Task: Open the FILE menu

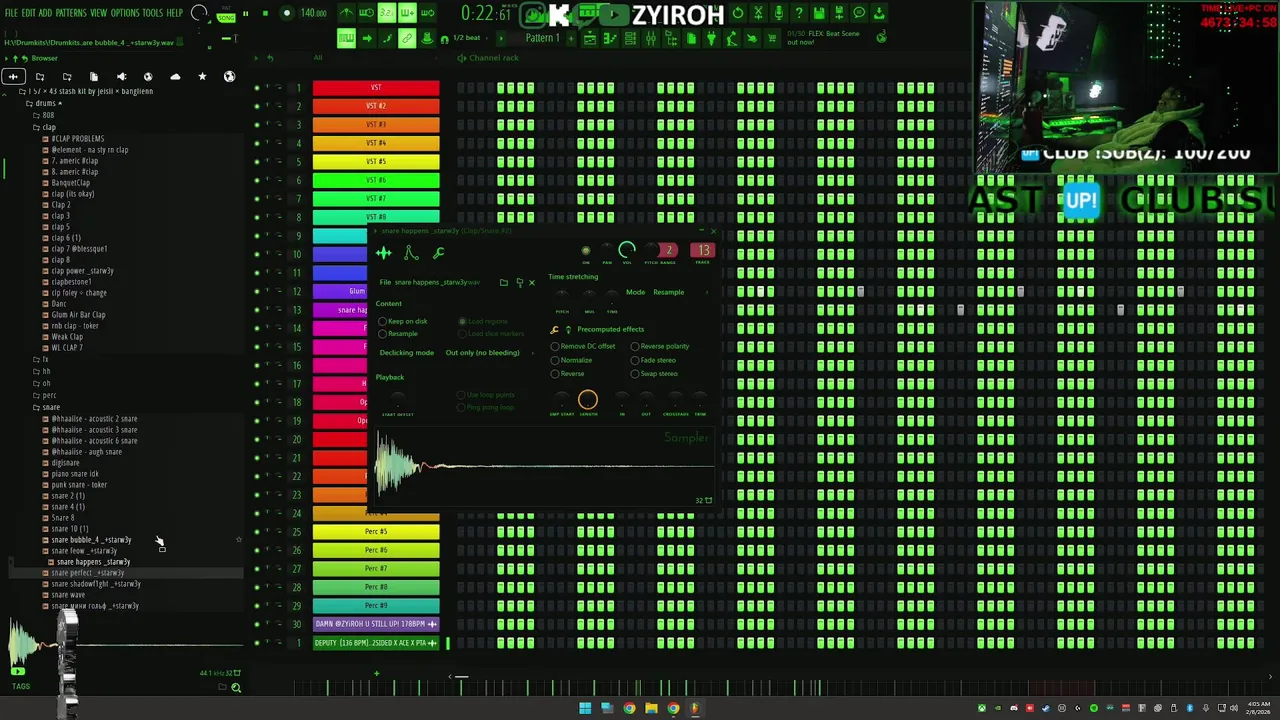Action: point(11,13)
